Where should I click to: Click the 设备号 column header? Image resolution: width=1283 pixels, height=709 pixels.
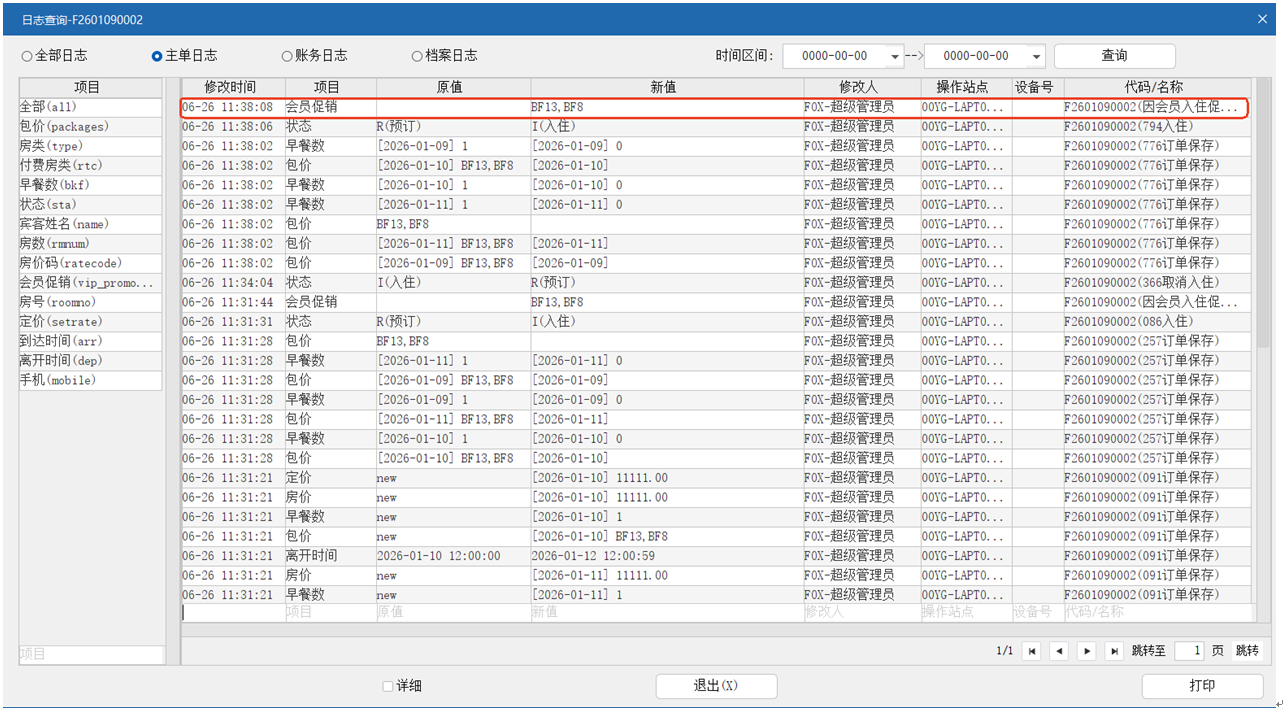pos(1037,88)
